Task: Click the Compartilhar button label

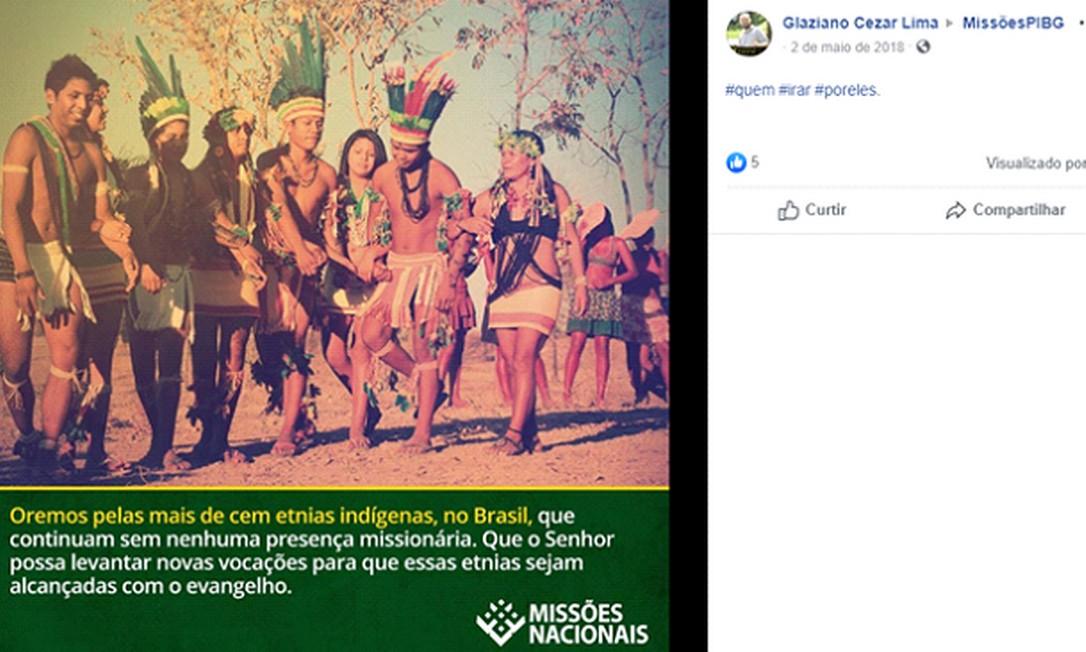Action: [x=1019, y=210]
